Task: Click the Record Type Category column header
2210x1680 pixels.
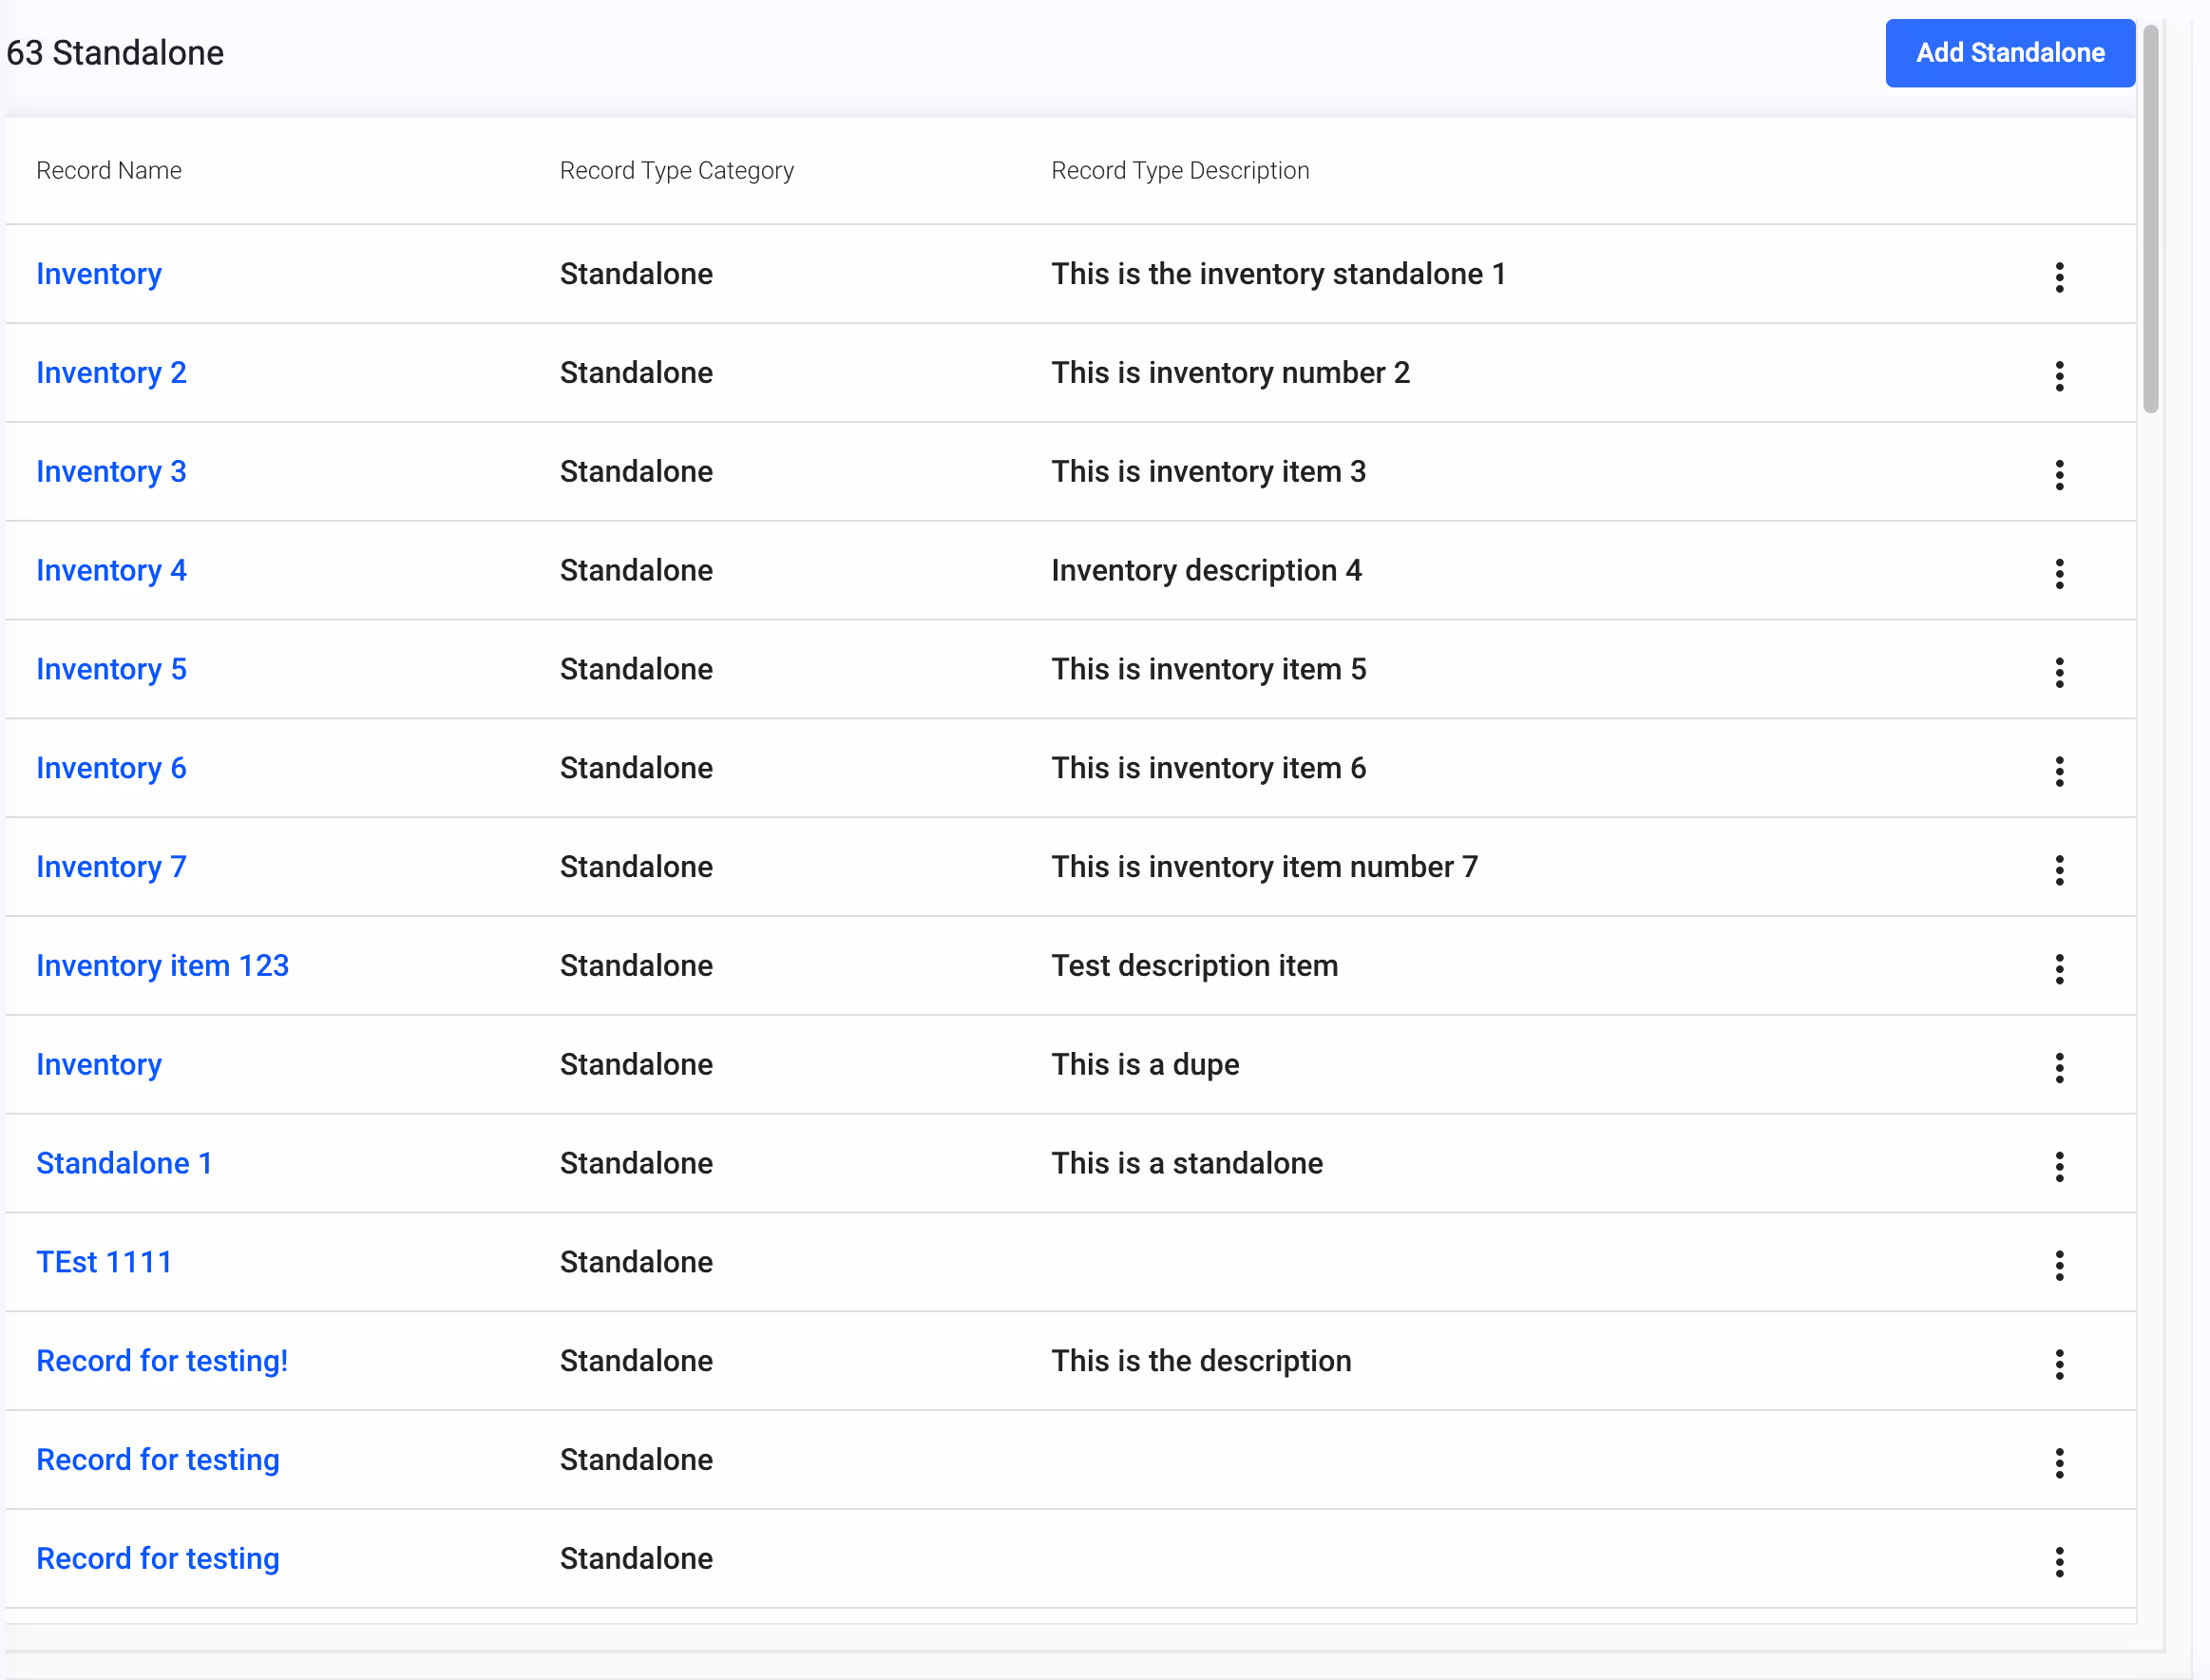Action: [676, 171]
